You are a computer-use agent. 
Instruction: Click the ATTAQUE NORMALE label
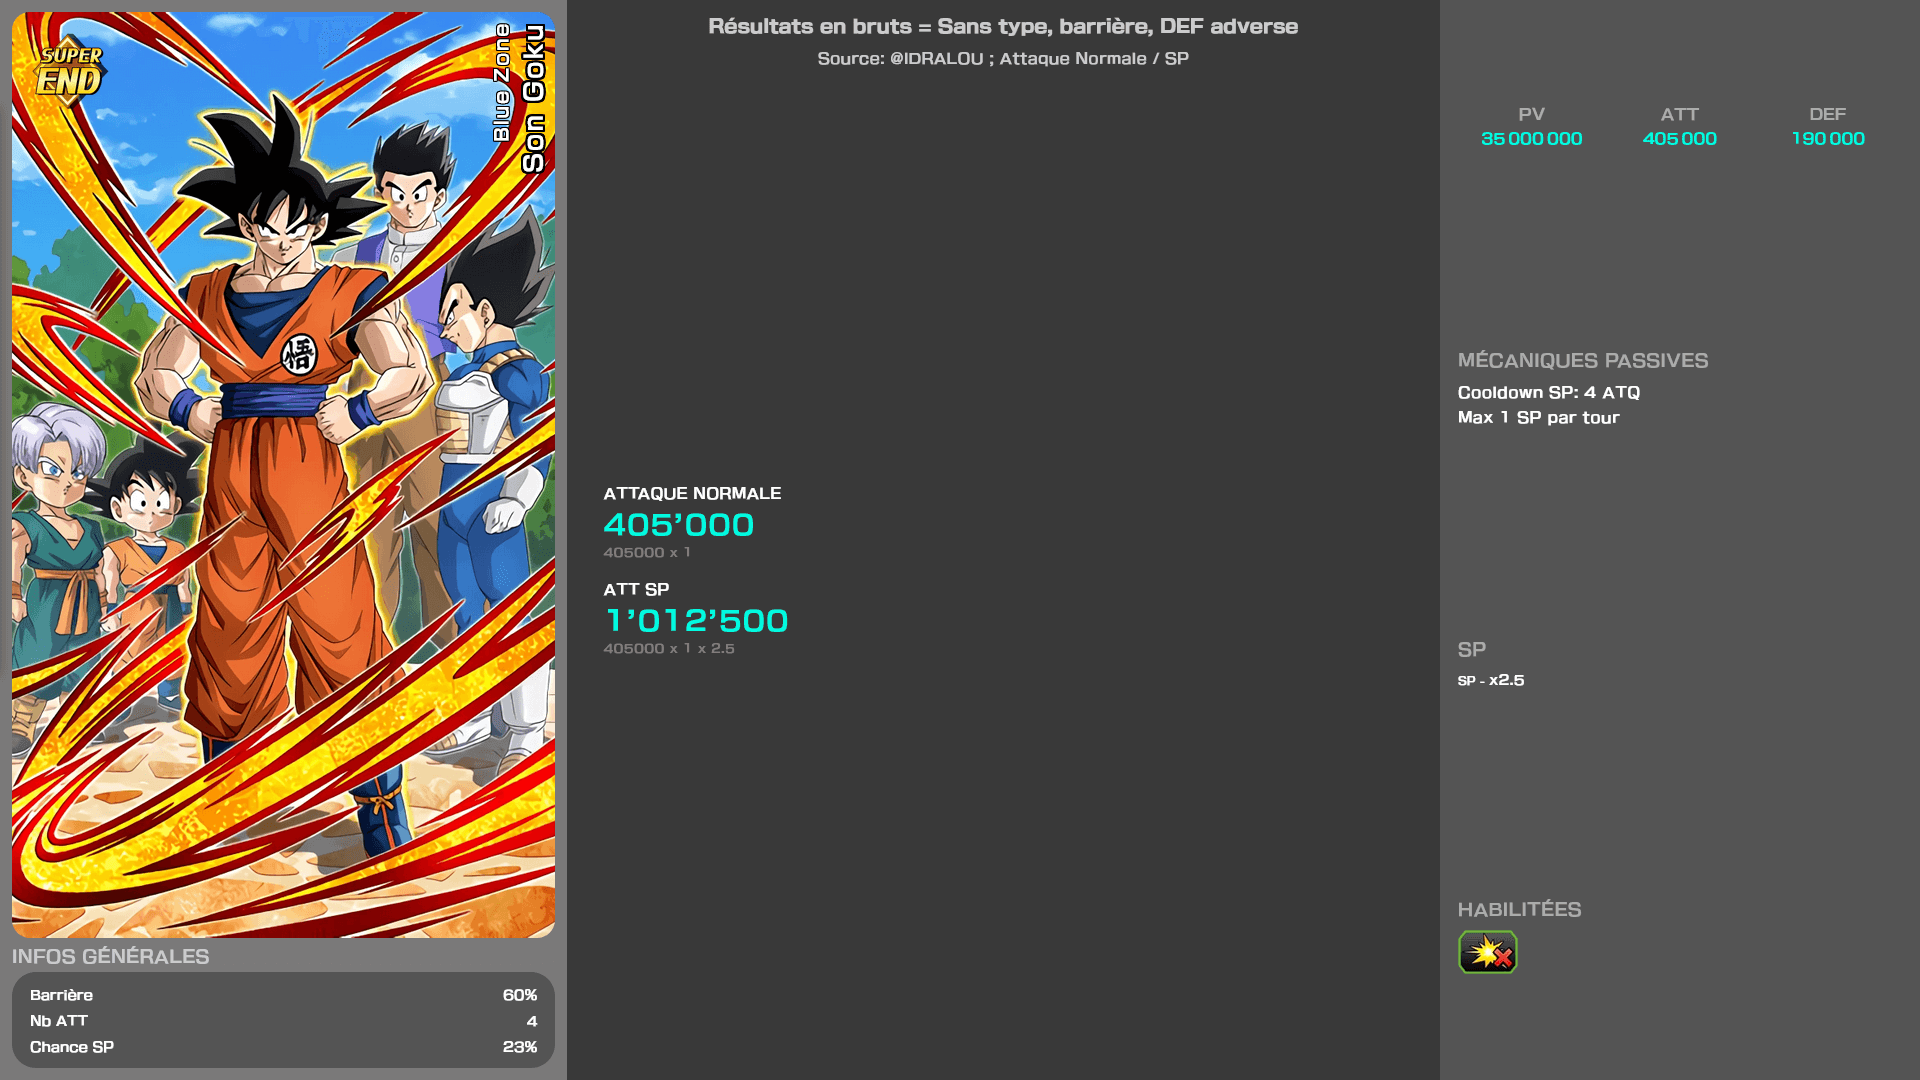pyautogui.click(x=692, y=494)
